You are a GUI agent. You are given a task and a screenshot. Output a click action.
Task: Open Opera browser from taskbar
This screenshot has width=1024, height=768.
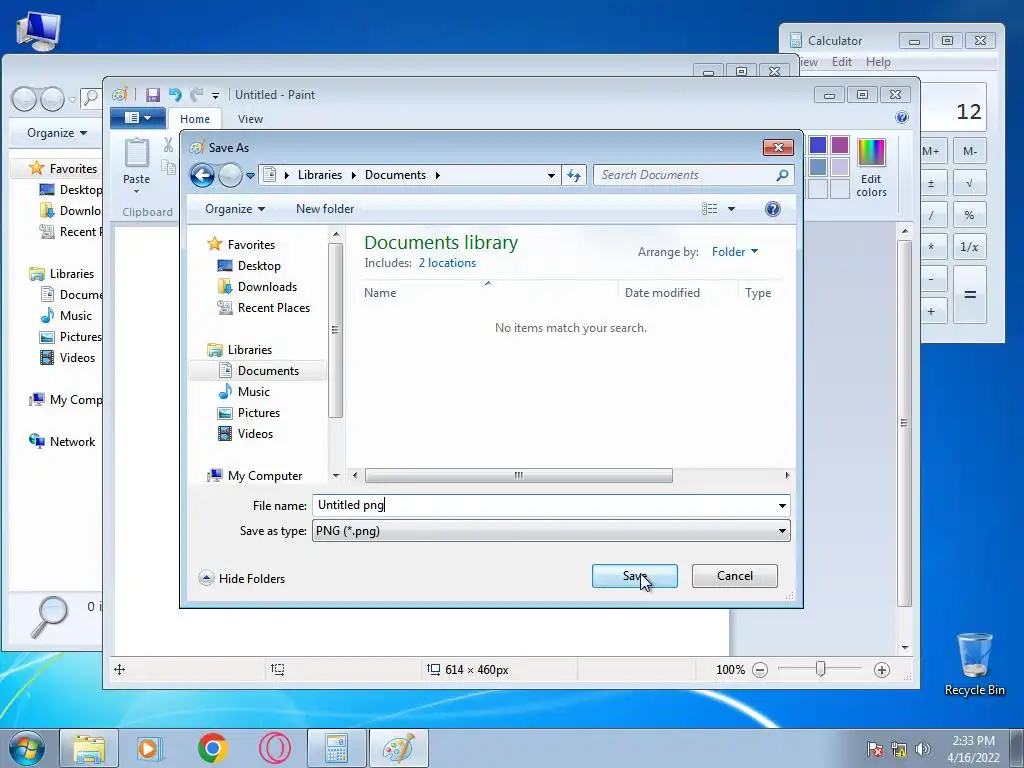point(275,748)
